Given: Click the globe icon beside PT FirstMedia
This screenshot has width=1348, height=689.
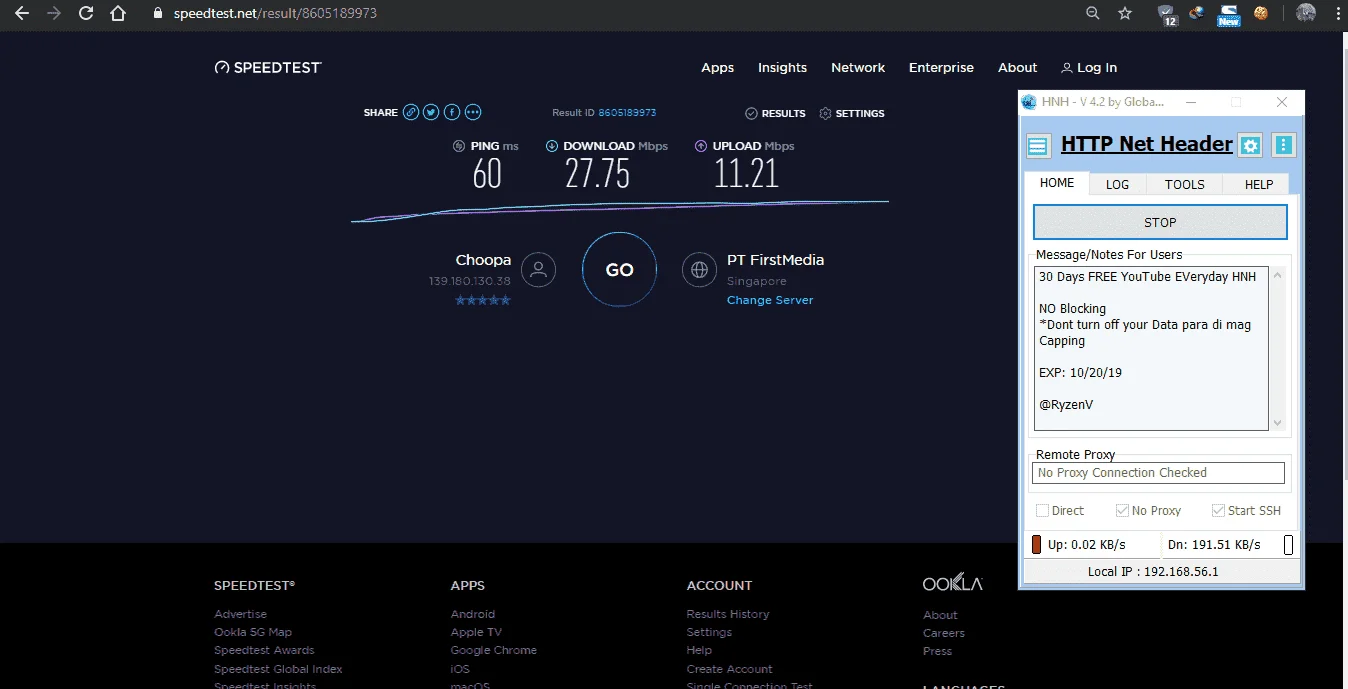Looking at the screenshot, I should [699, 270].
